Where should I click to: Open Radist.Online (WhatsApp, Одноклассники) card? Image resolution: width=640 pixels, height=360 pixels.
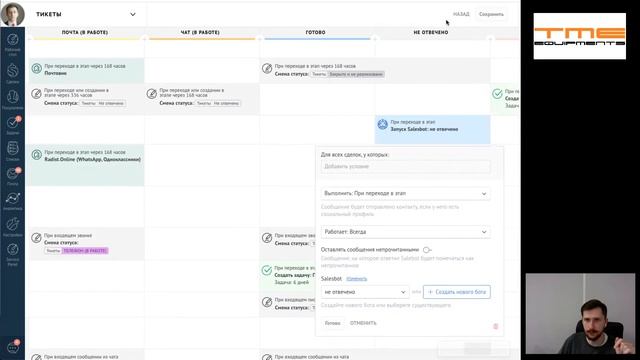pos(86,165)
